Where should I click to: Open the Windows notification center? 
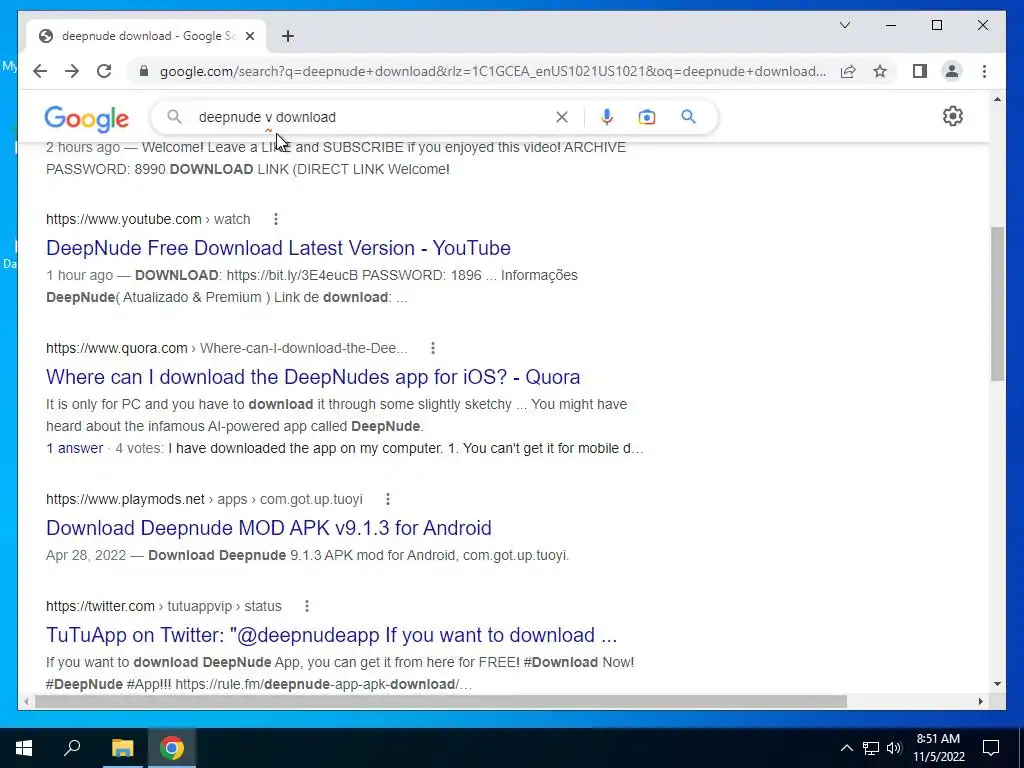(991, 748)
